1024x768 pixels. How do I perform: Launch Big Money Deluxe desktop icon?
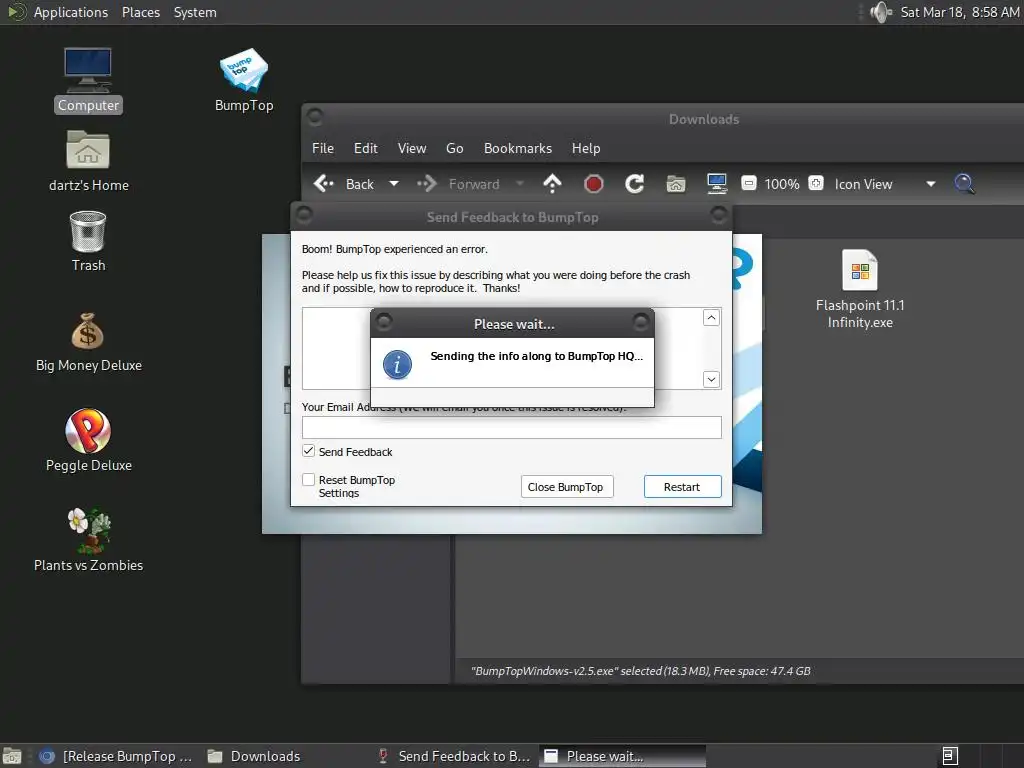88,342
